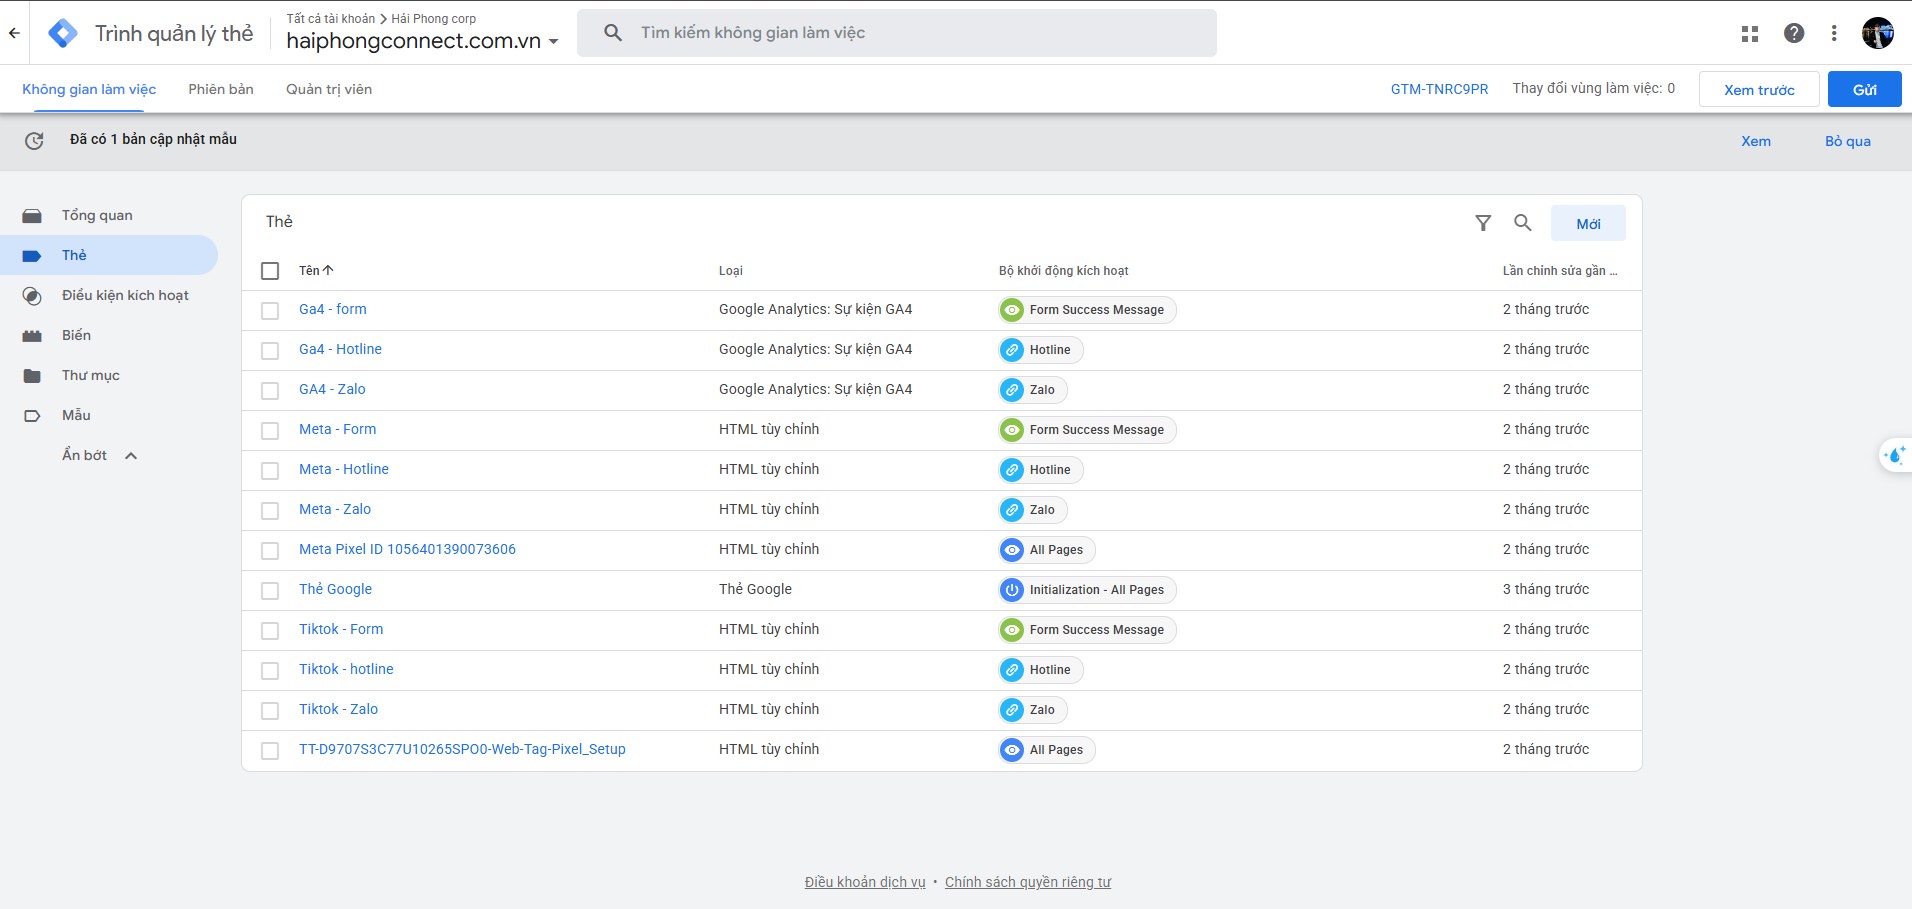Viewport: 1912px width, 909px height.
Task: Check the Meta - Form row checkbox
Action: (270, 431)
